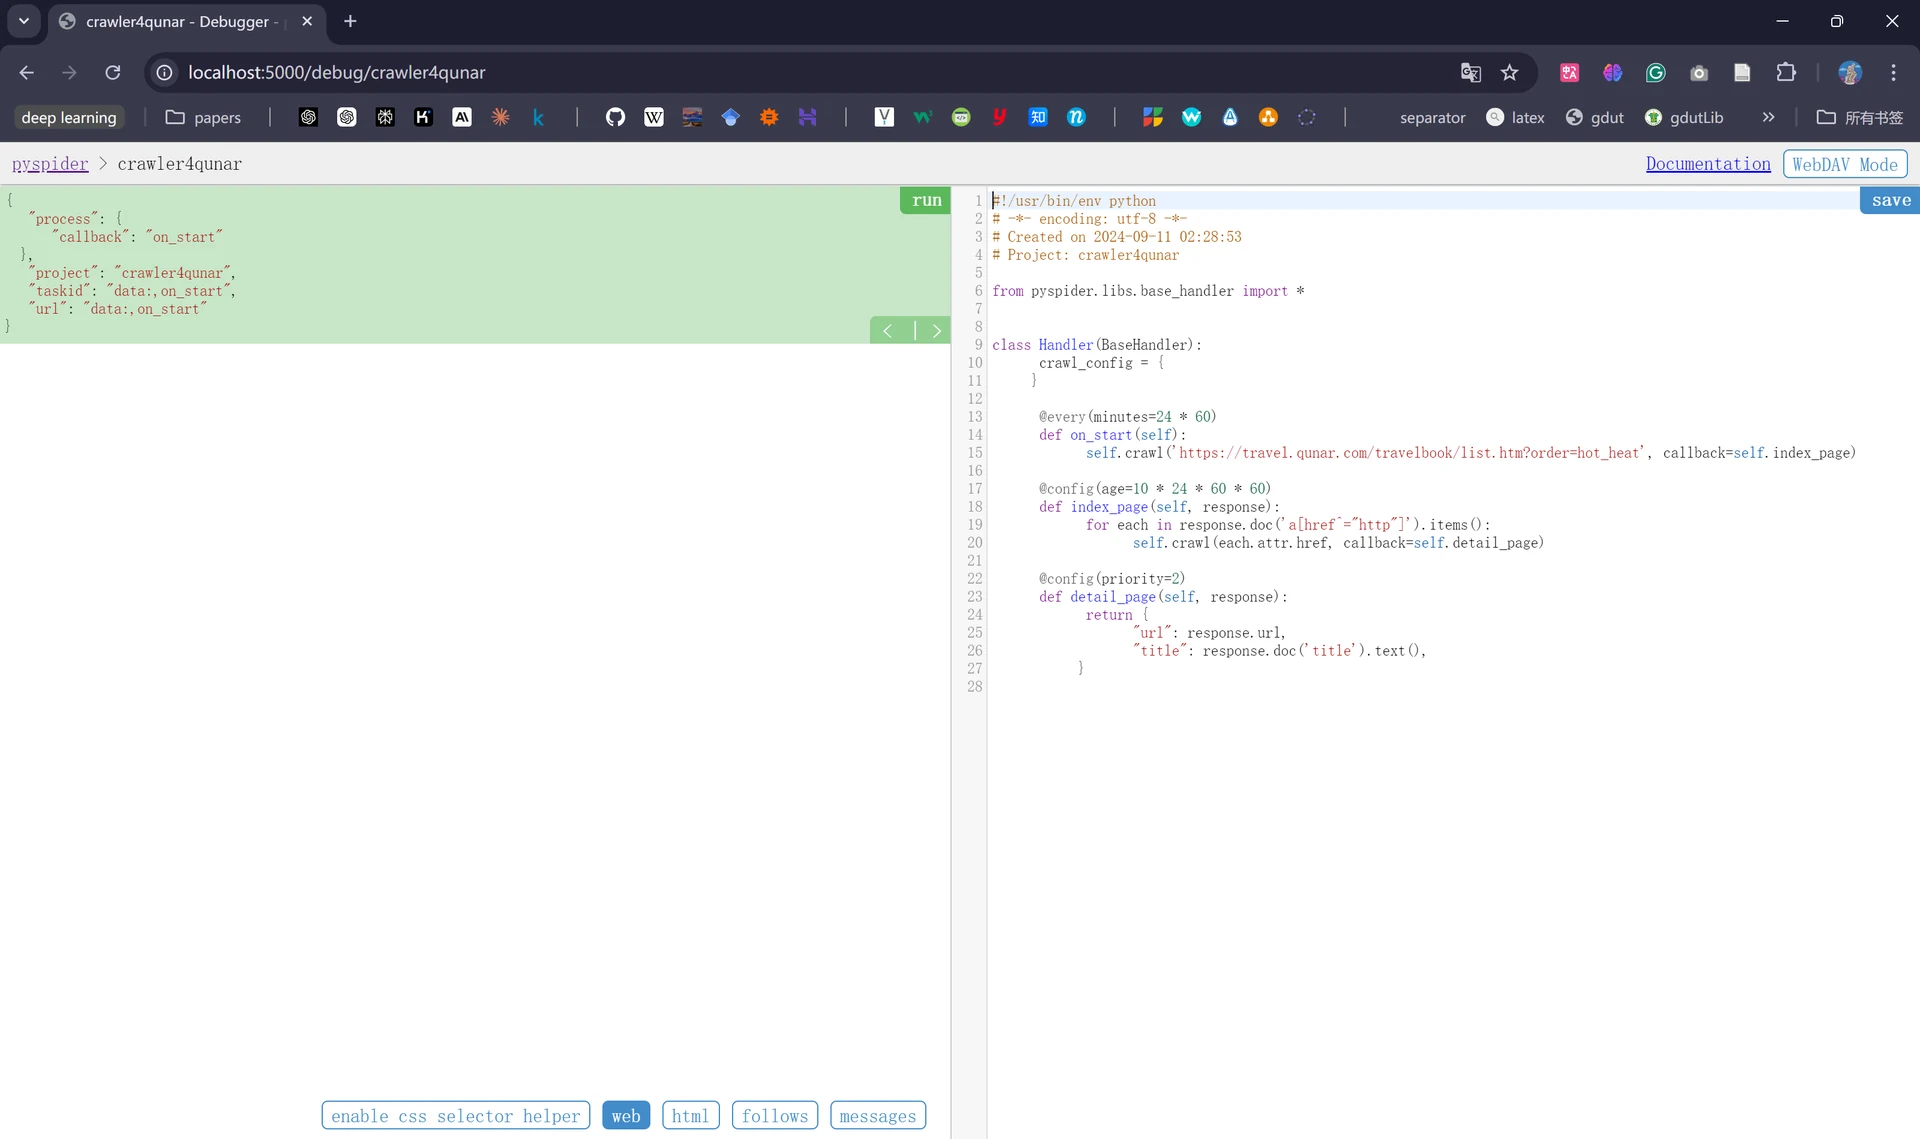Open the latex bookmark
The width and height of the screenshot is (1920, 1139).
point(1515,117)
